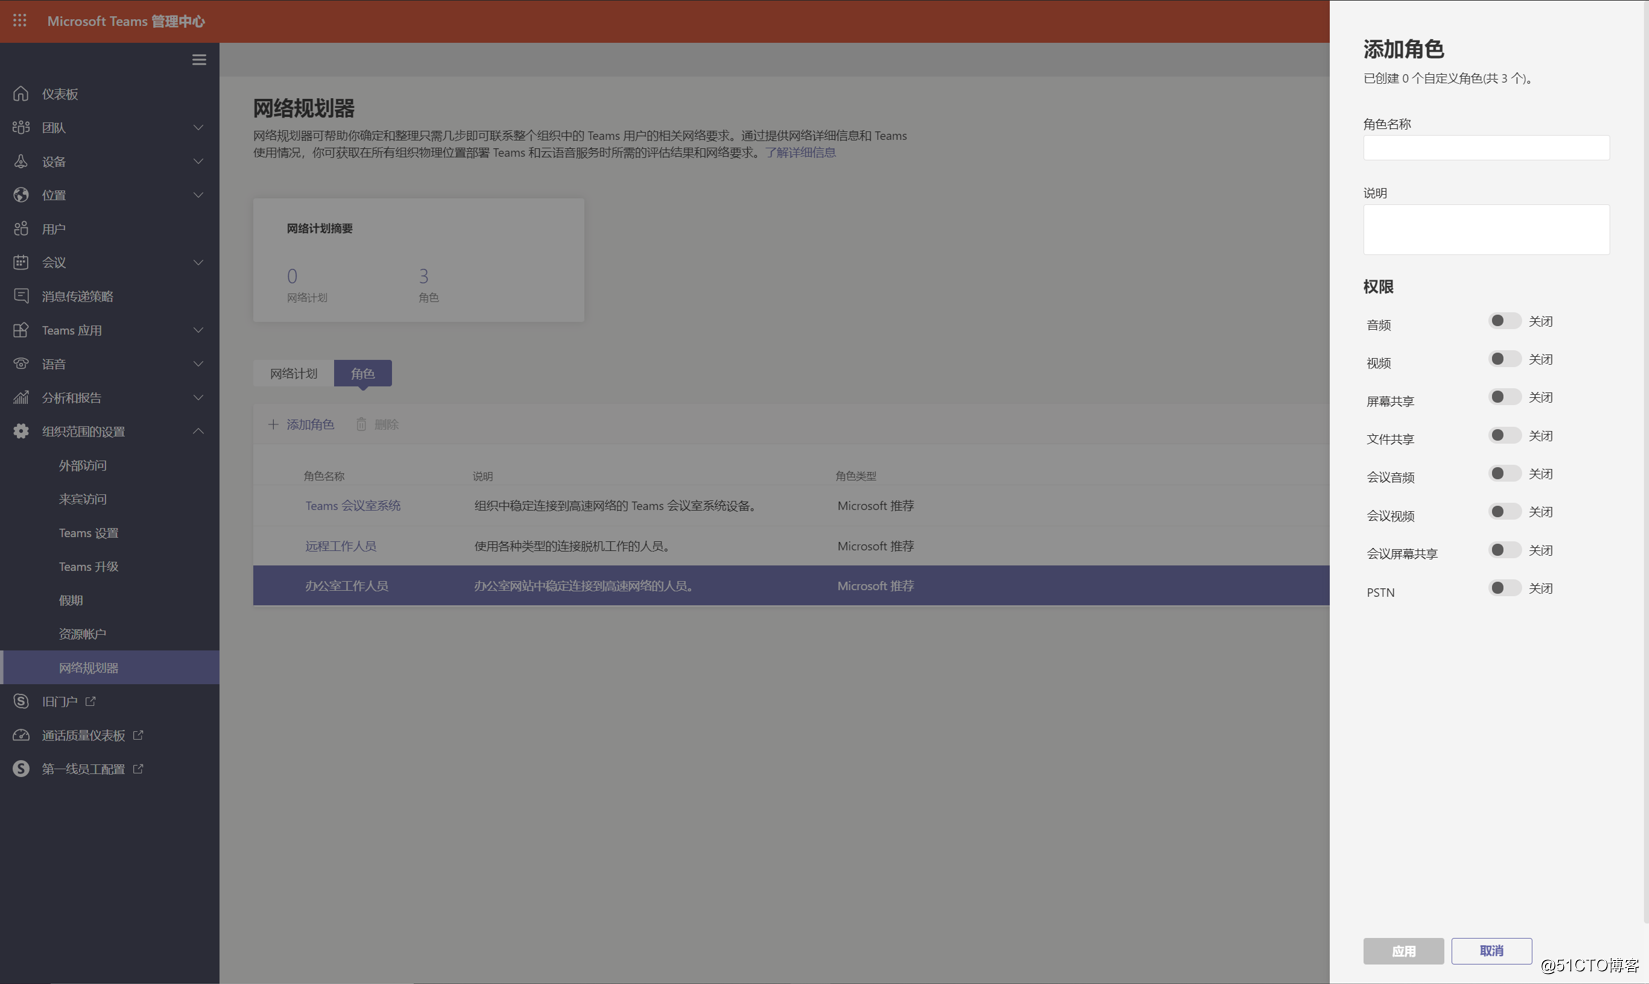Toggle the 音频 permission switch

coord(1505,321)
